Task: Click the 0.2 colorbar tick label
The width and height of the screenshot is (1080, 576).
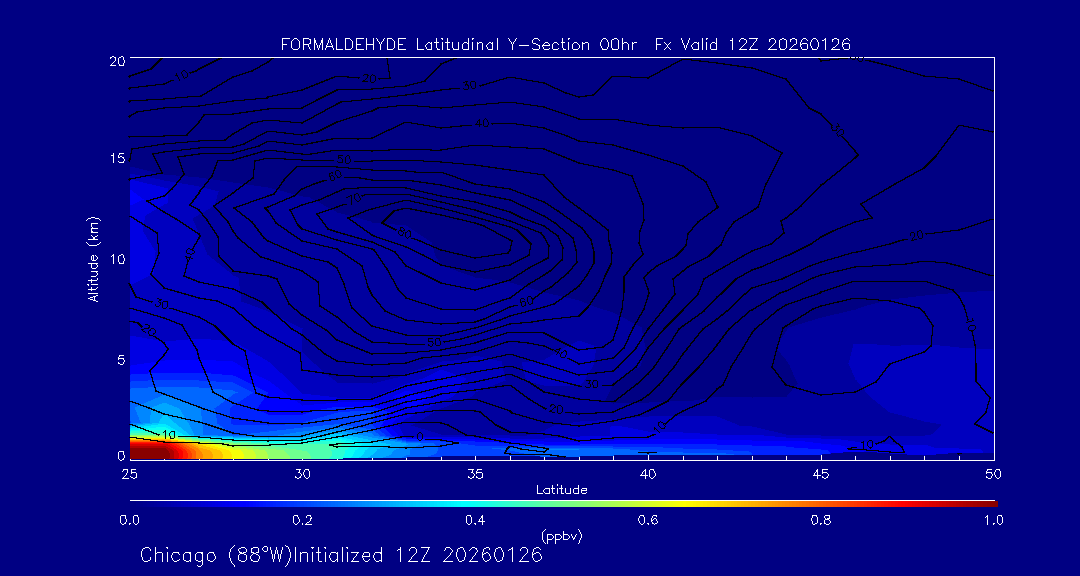Action: [302, 520]
